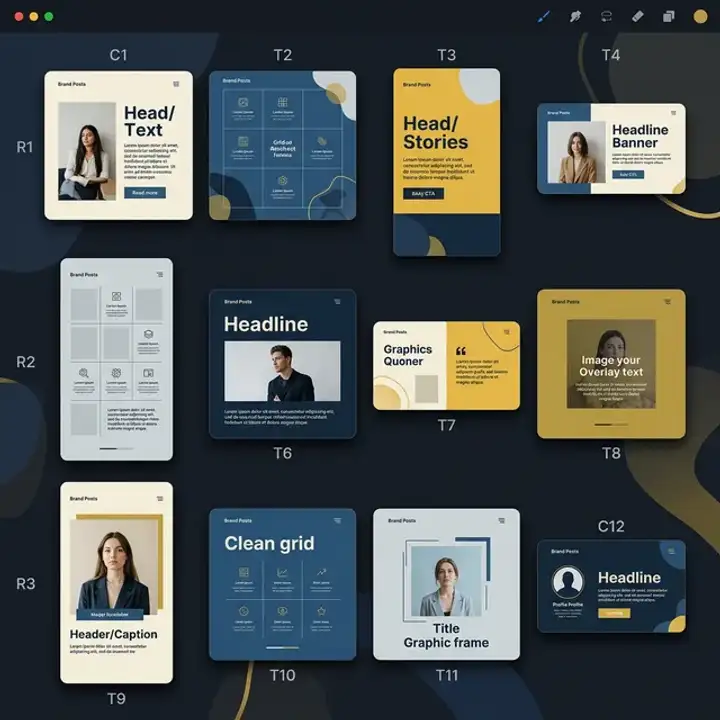Open menu icon on T6 Headline card

(338, 302)
